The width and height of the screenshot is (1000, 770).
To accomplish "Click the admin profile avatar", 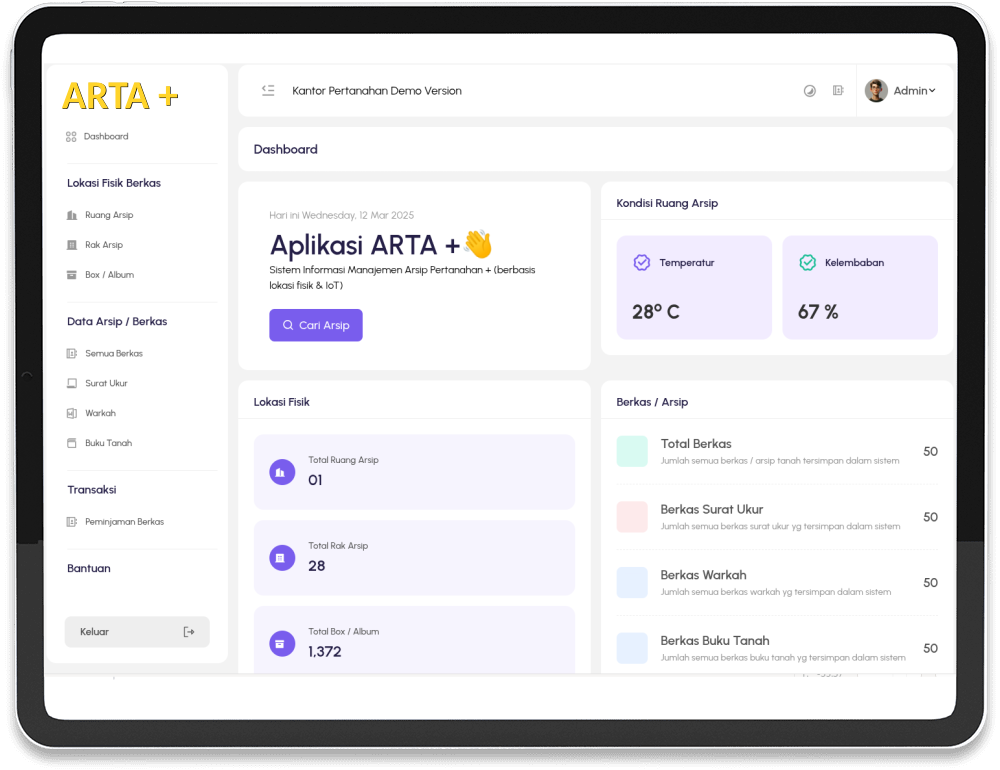I will coord(876,91).
